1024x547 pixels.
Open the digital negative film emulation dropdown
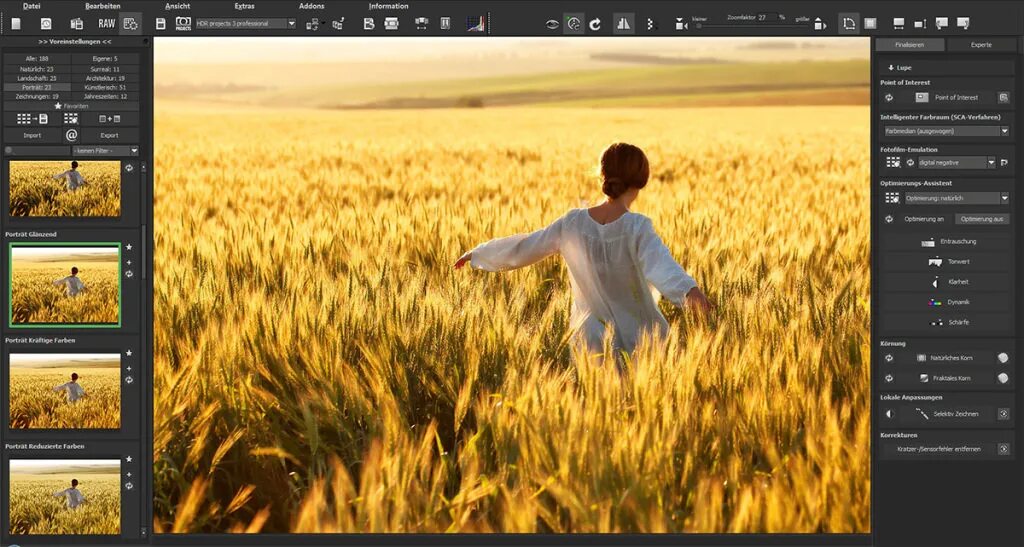click(x=956, y=163)
